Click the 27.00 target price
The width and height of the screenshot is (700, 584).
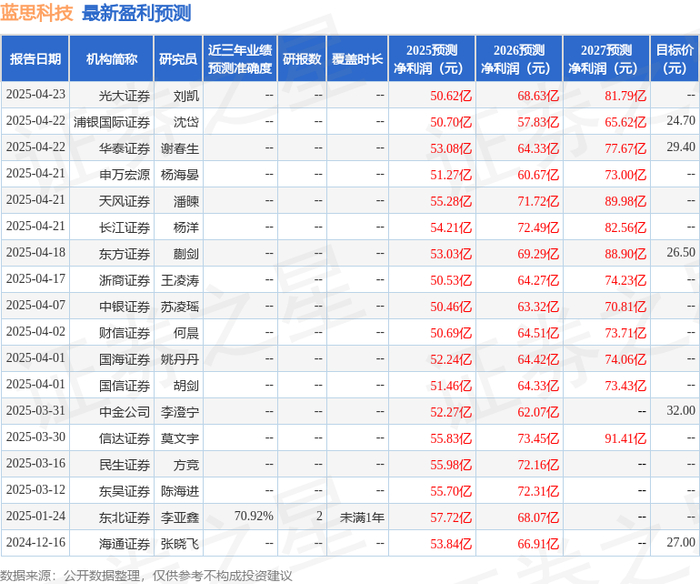681,542
